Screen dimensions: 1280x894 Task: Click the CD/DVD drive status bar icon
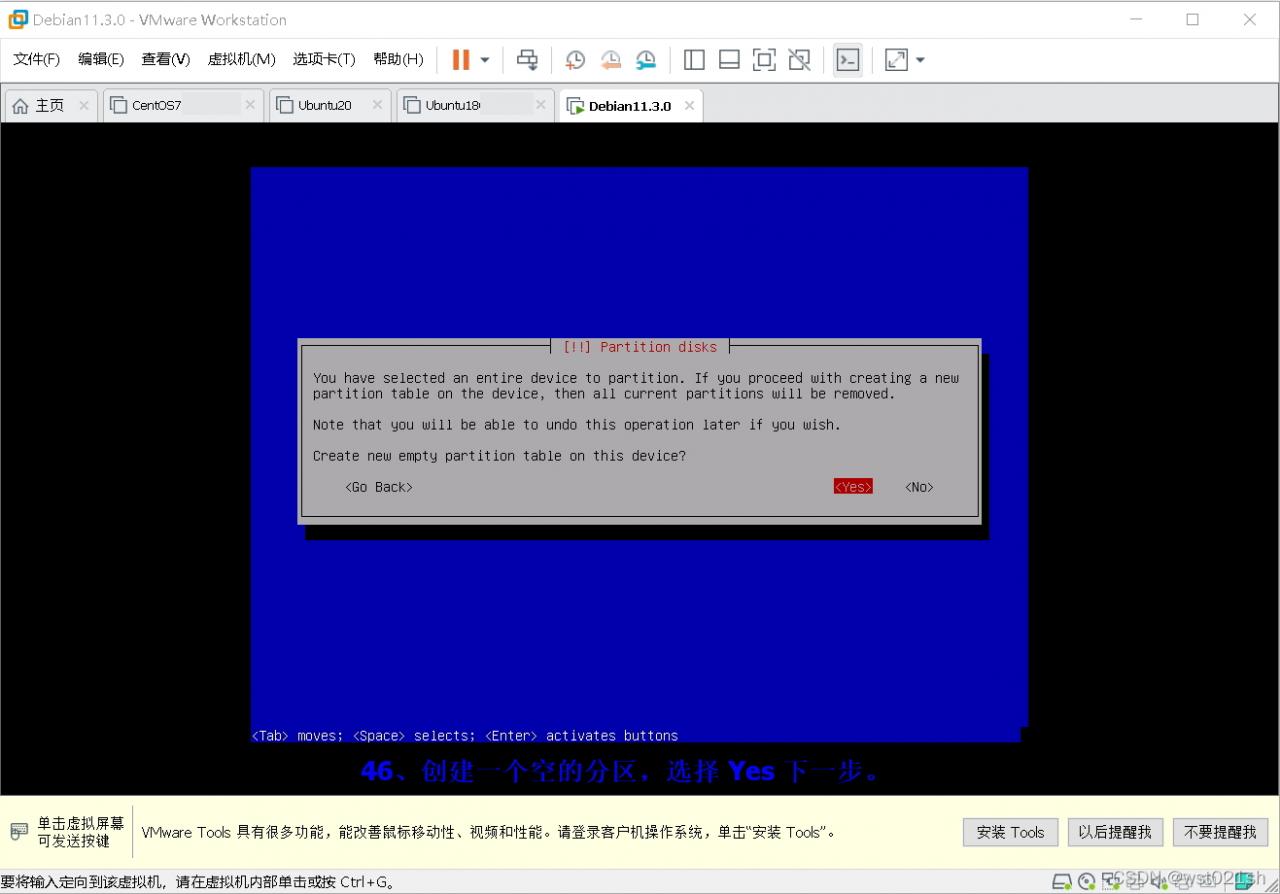[1086, 882]
